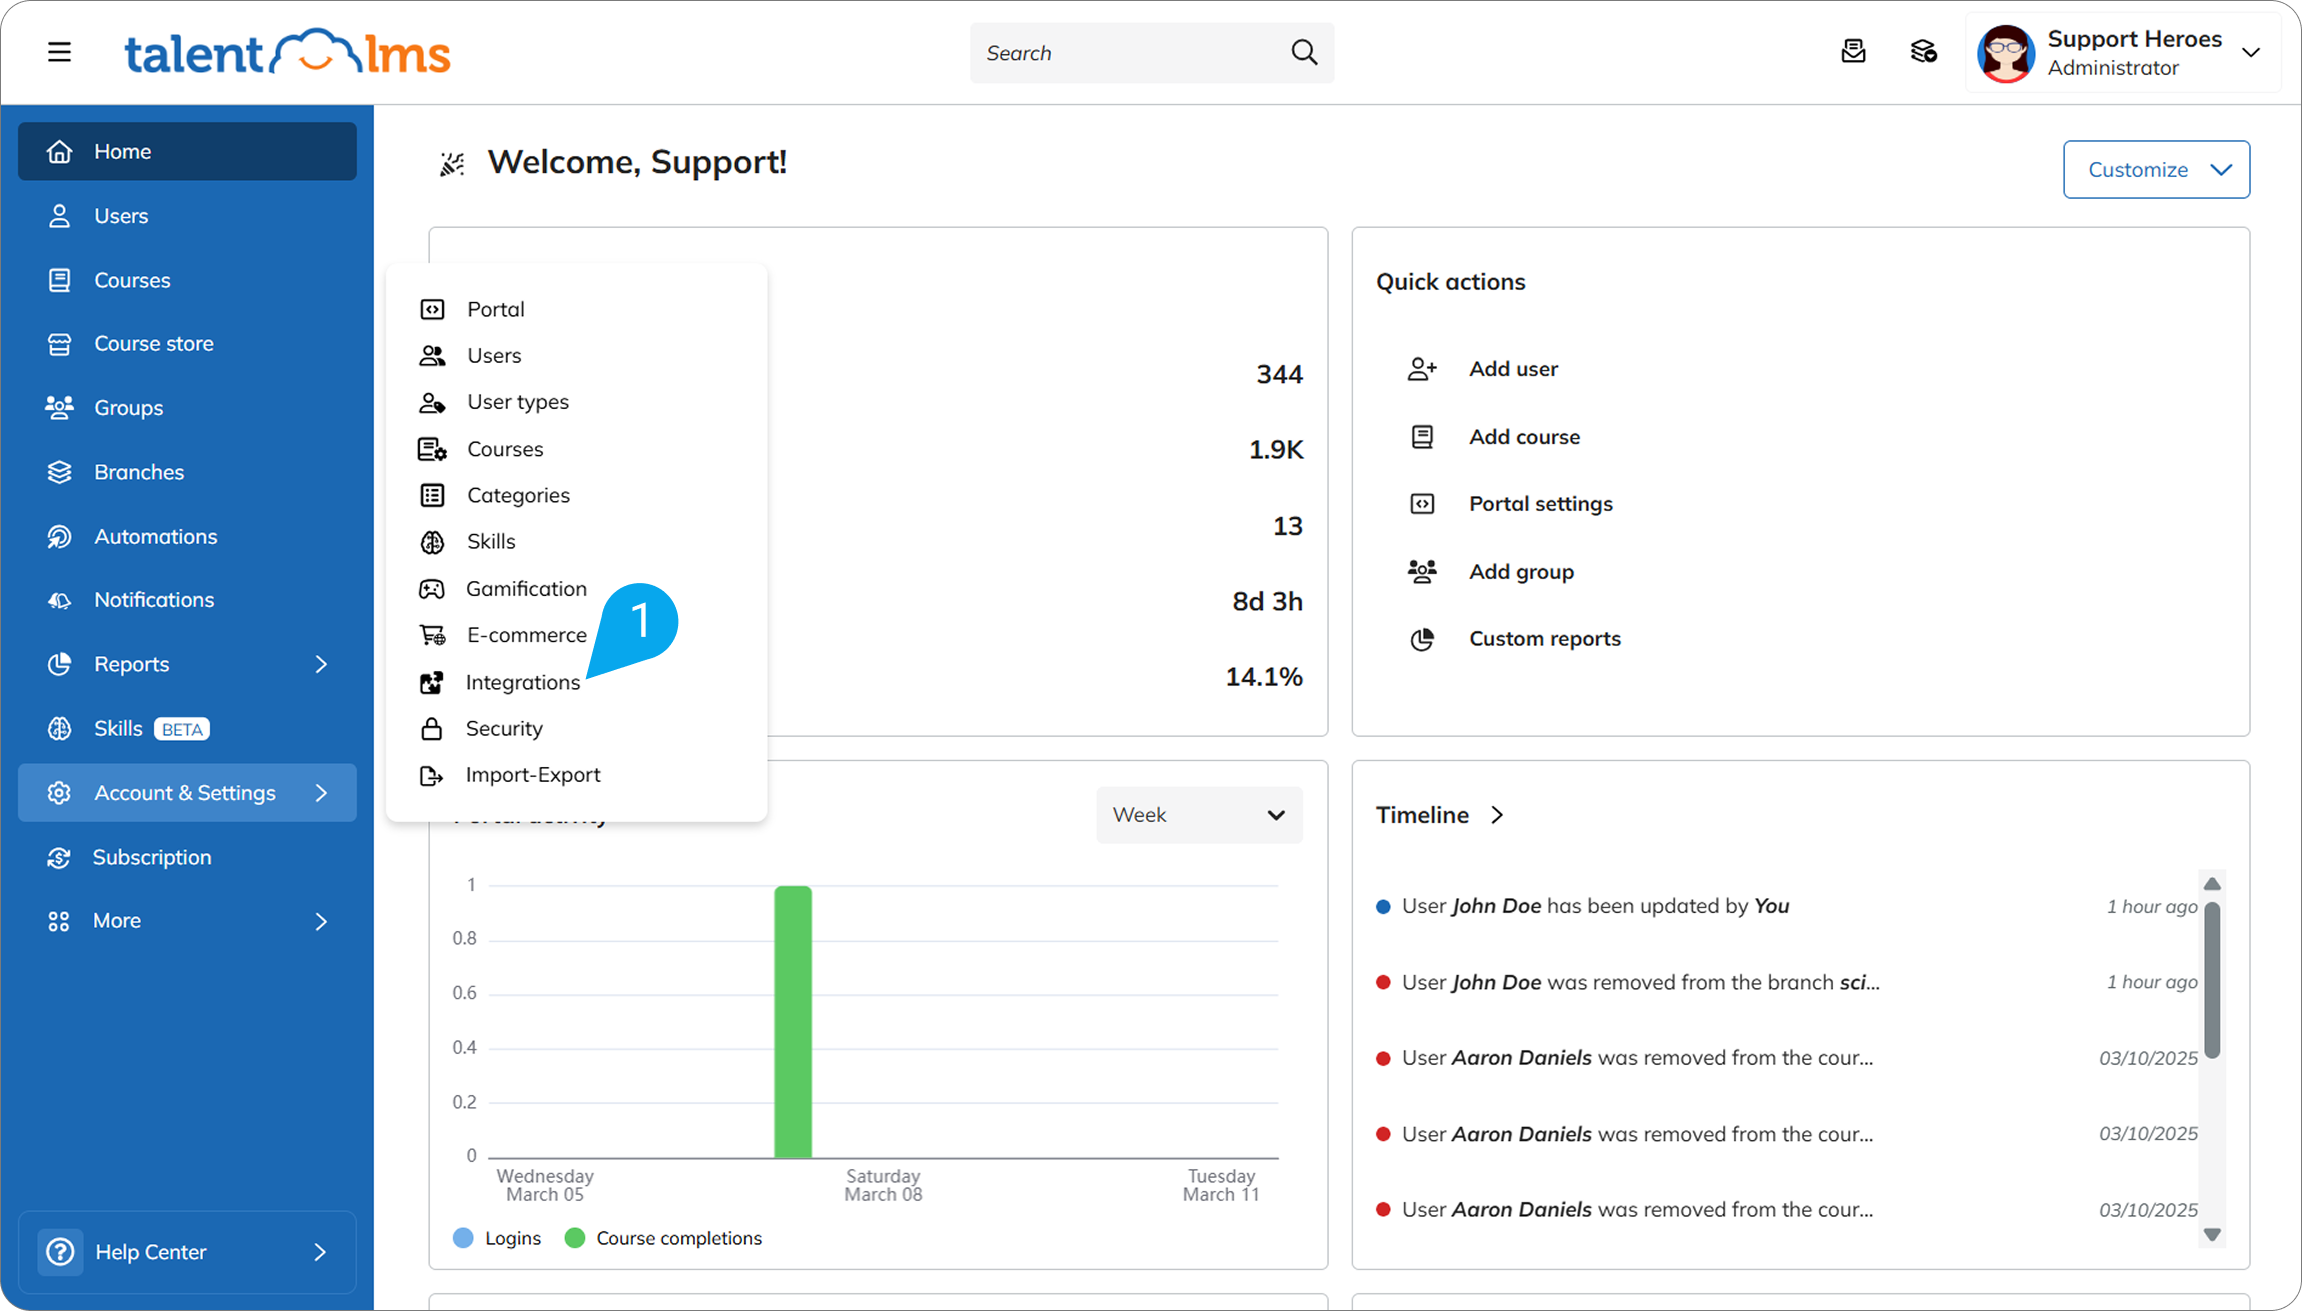Toggle Course completions legend in chart
Viewport: 2302px width, 1311px height.
click(x=663, y=1238)
